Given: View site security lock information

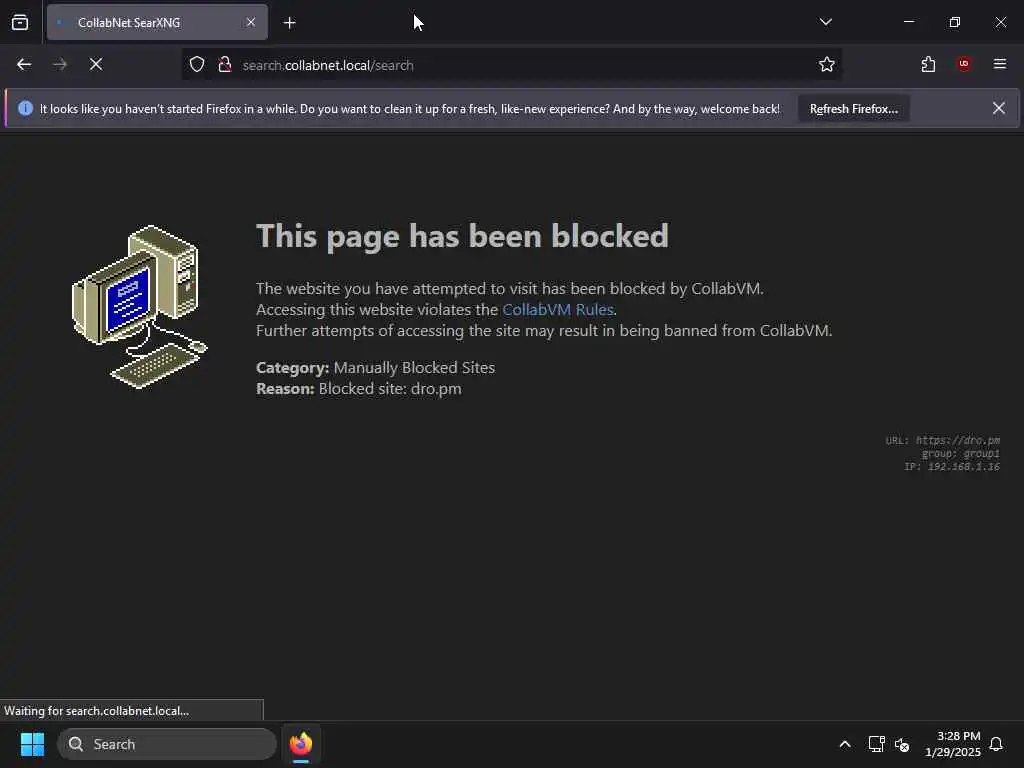Looking at the screenshot, I should (225, 65).
